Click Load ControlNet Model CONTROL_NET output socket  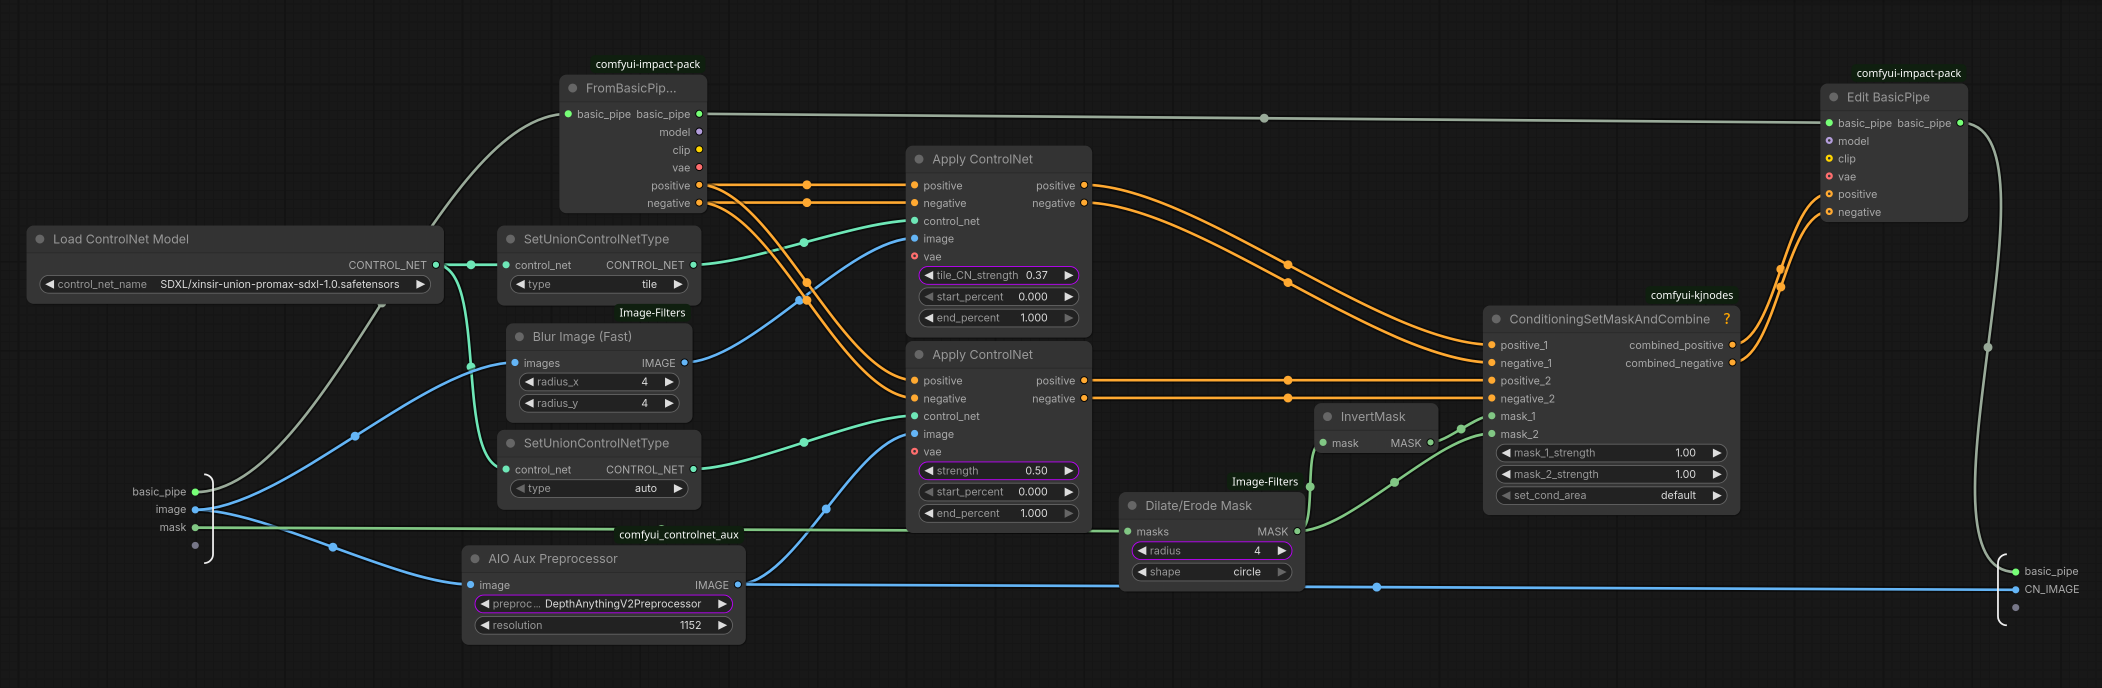(x=436, y=265)
